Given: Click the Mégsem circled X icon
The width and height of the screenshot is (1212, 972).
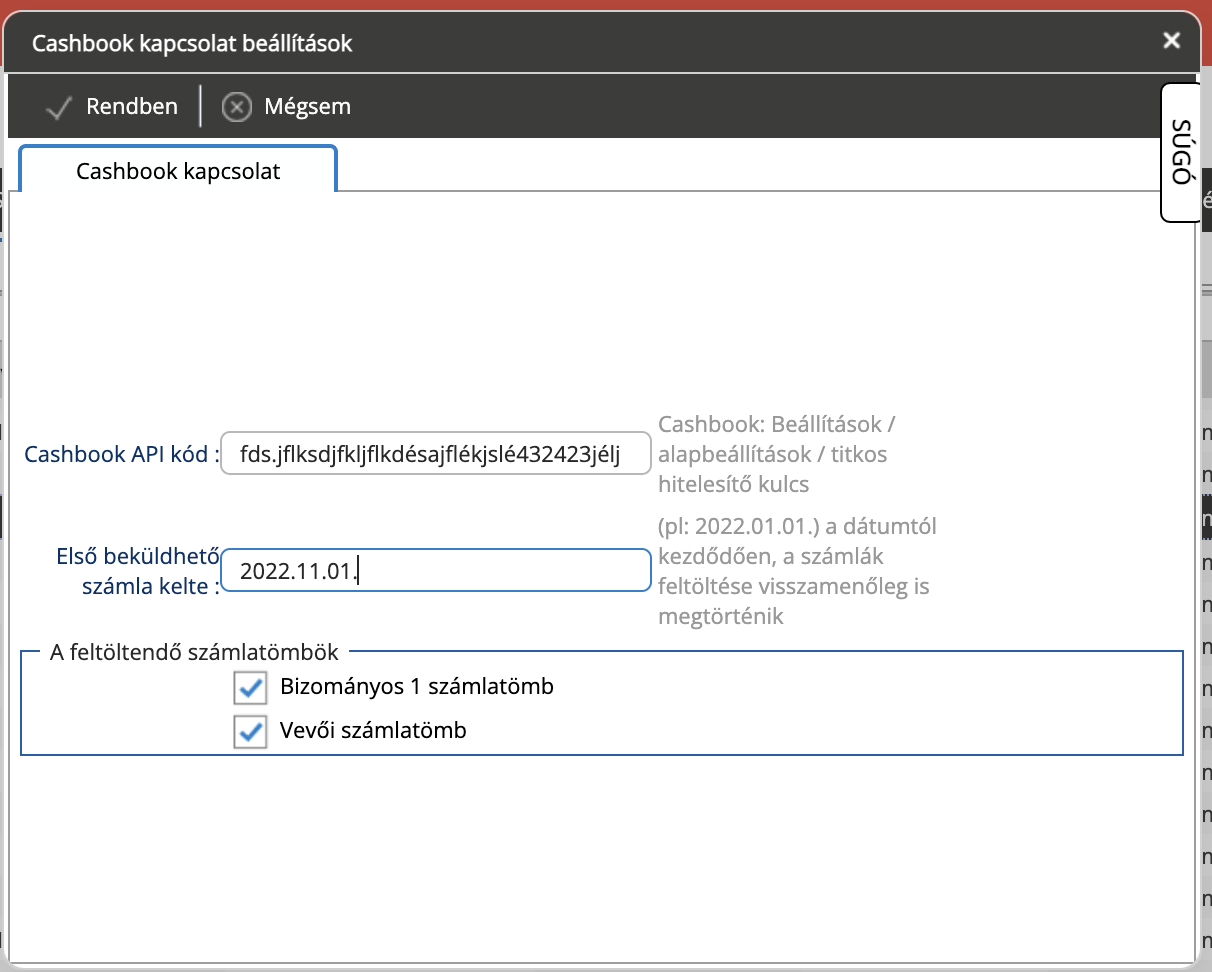Looking at the screenshot, I should pos(236,107).
